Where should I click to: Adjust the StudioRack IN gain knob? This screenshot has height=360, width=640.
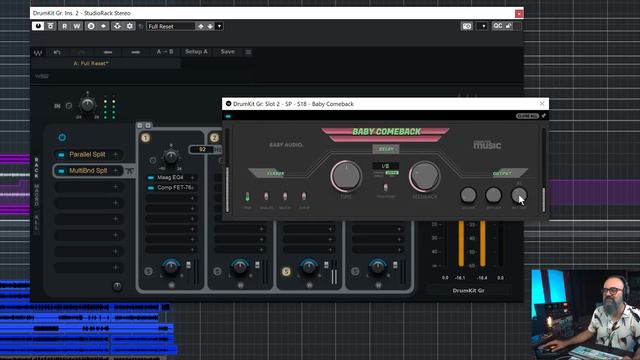point(87,105)
